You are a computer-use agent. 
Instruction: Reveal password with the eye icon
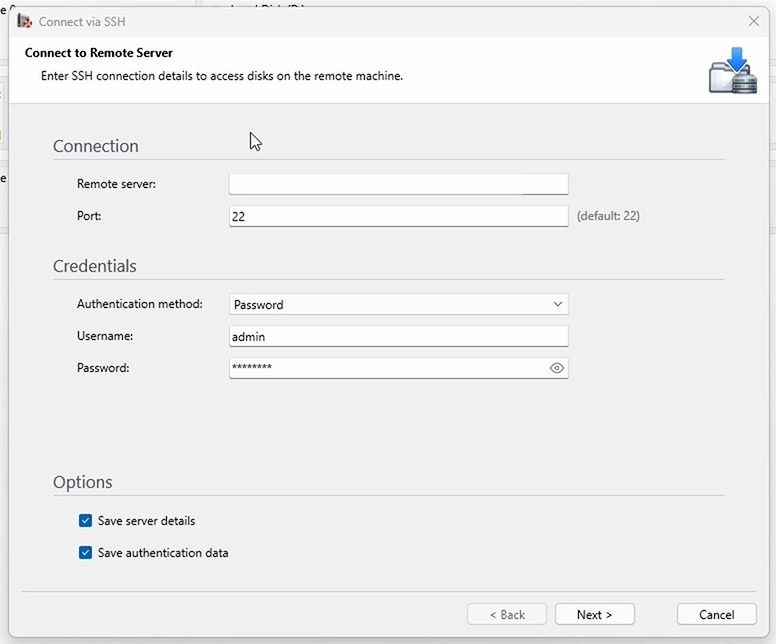(557, 368)
